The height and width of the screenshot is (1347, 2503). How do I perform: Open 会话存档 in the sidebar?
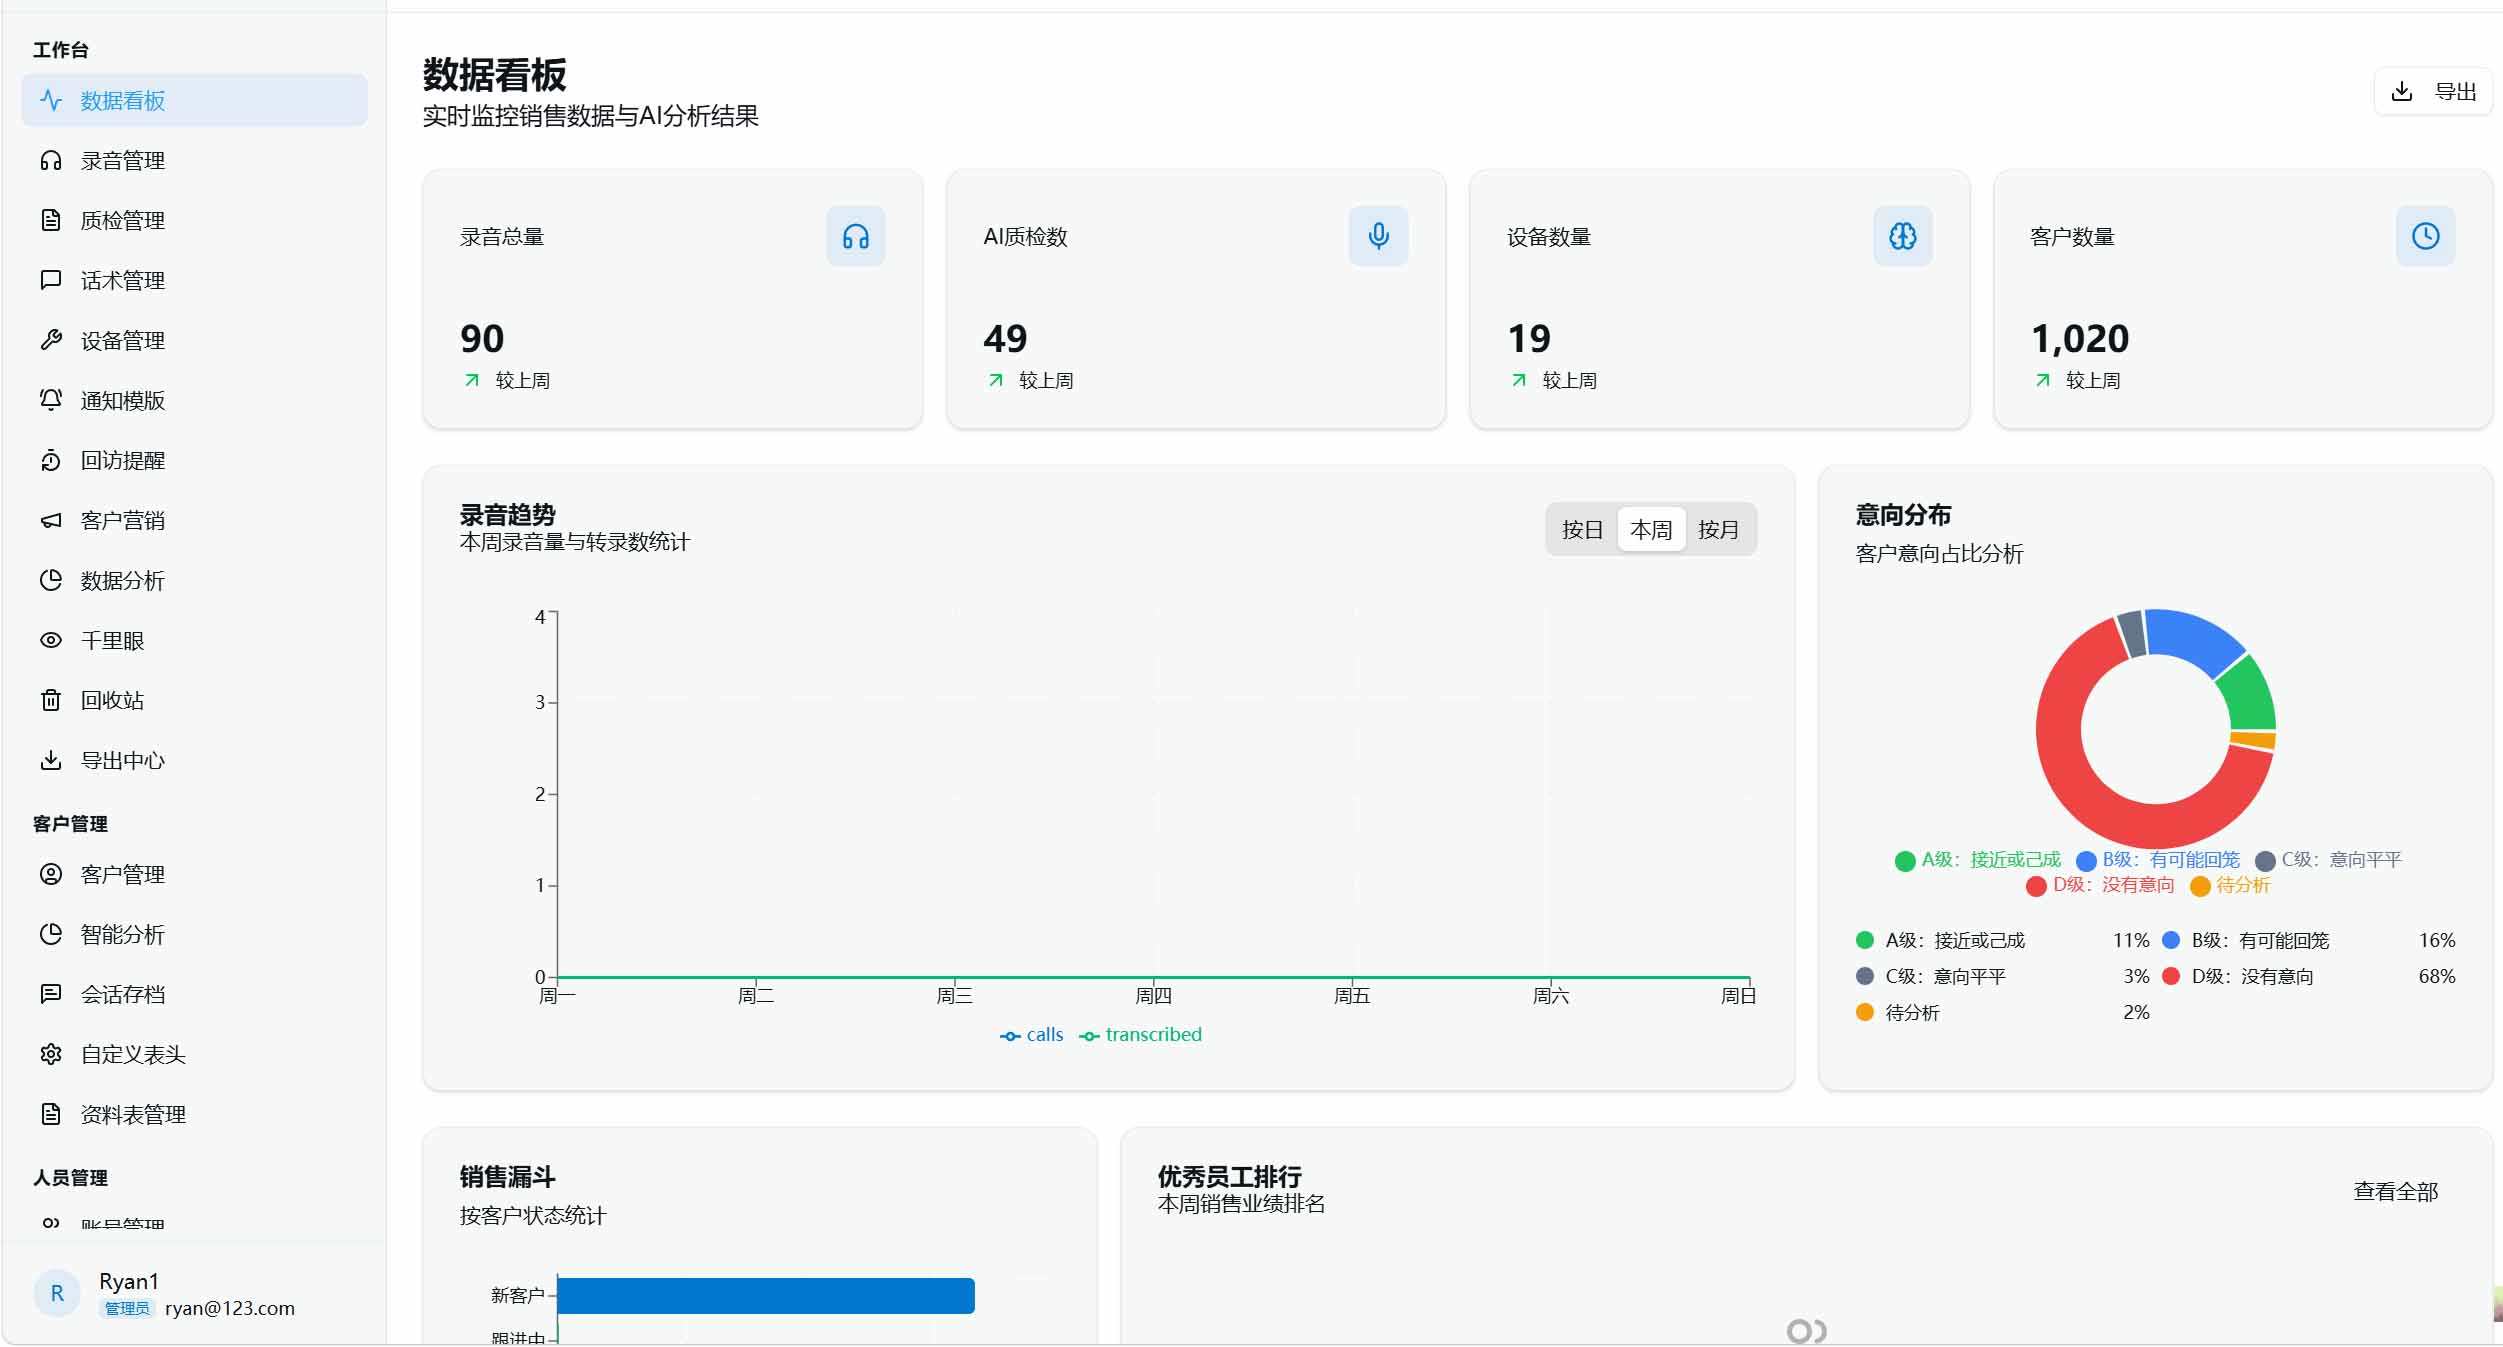194,994
